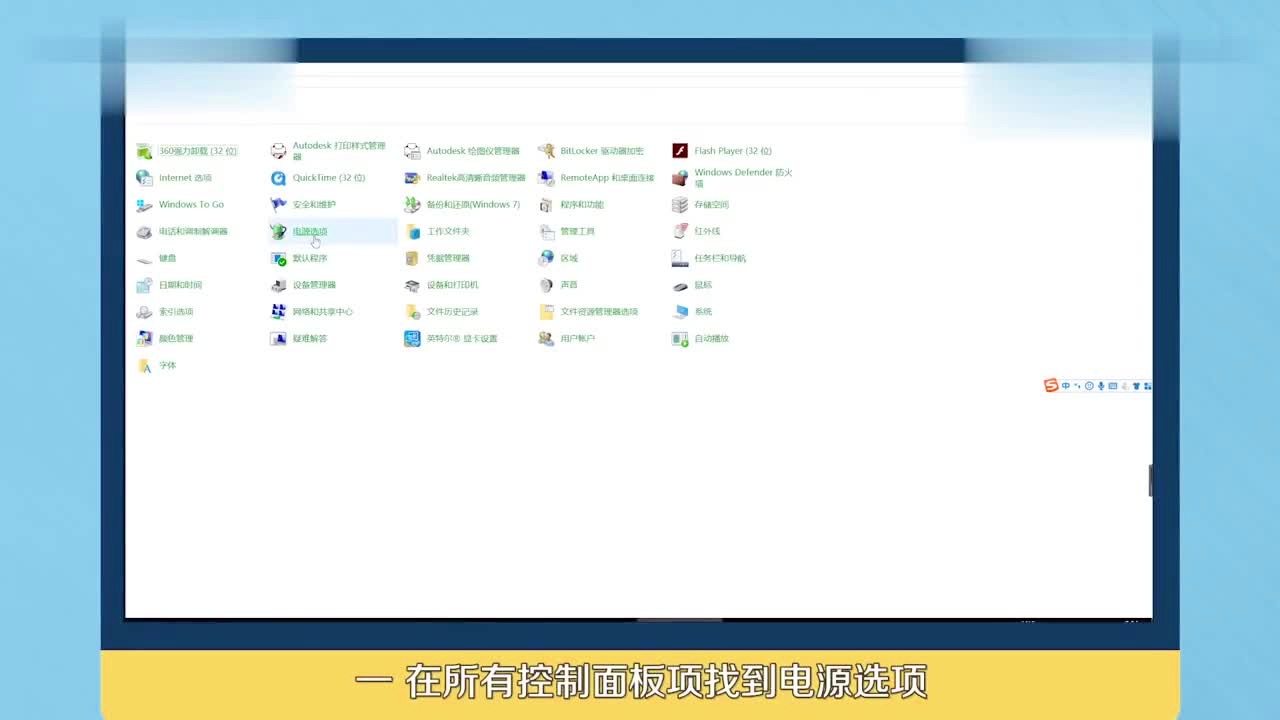Click the 英特尔® 显卡设置 icon
Screen dimensions: 1280x720
click(x=412, y=339)
